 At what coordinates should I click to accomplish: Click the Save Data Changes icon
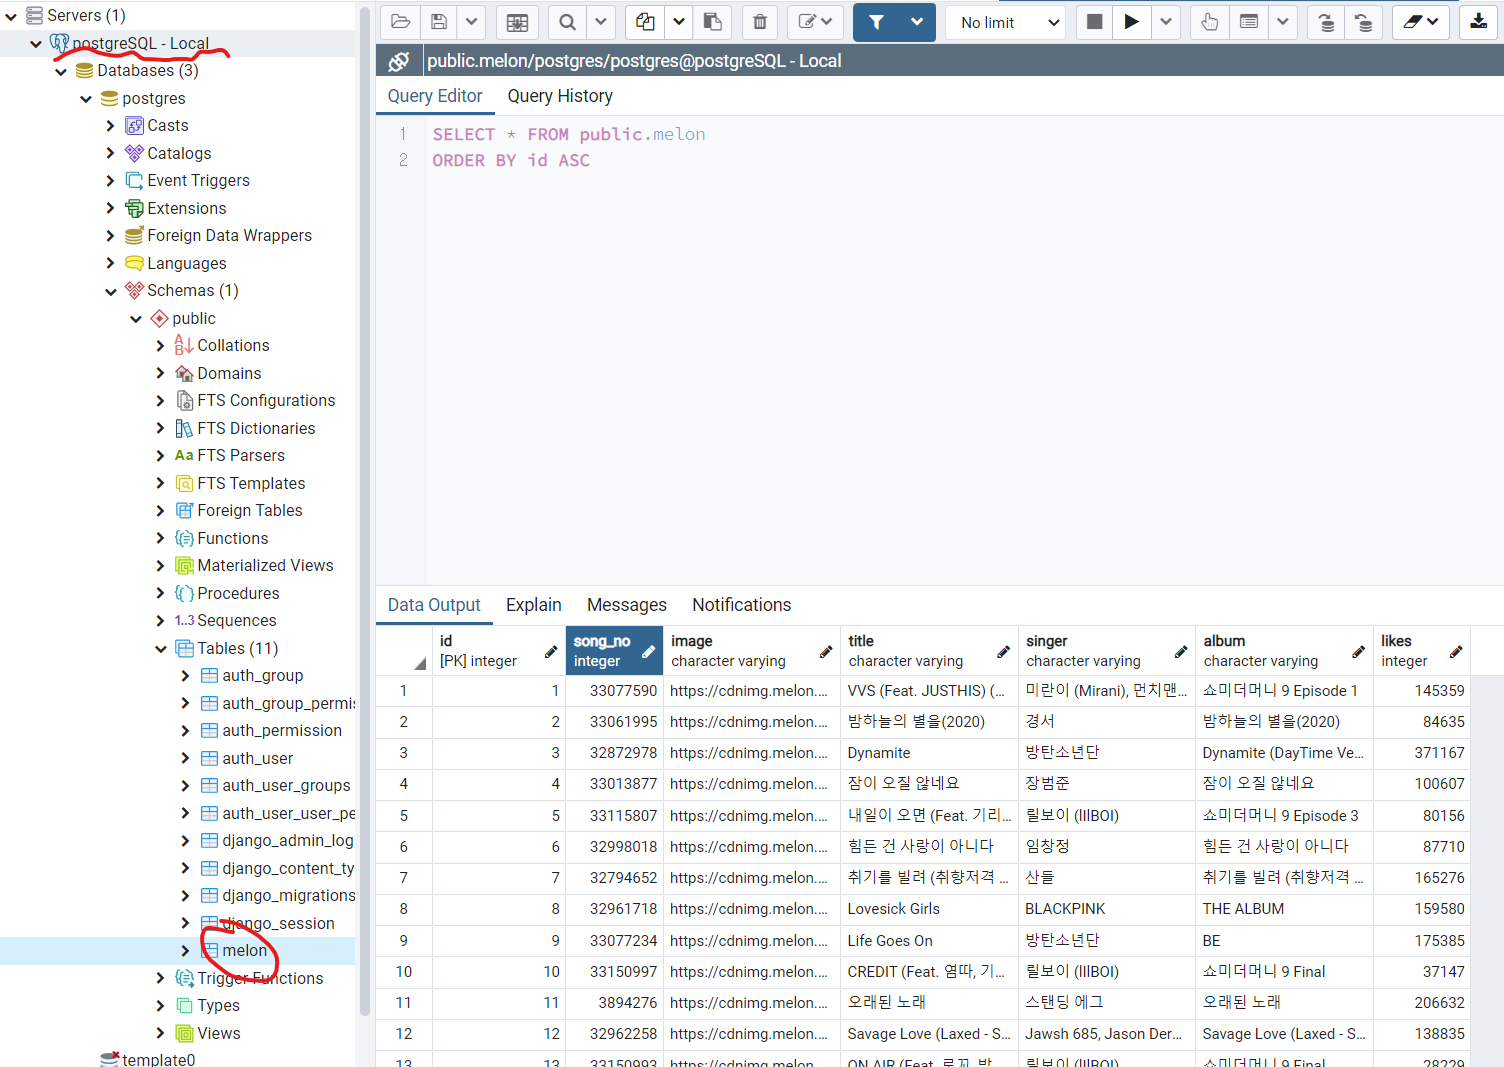(517, 22)
